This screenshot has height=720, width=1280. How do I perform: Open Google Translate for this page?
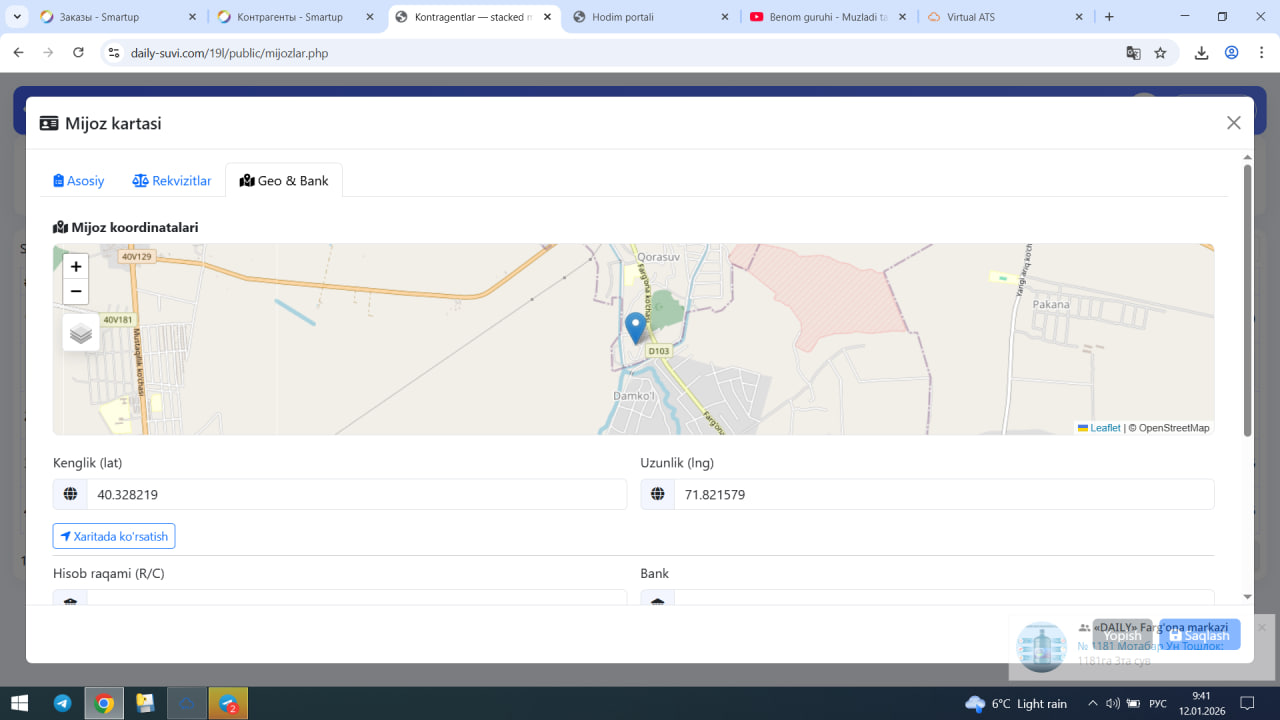click(x=1133, y=53)
